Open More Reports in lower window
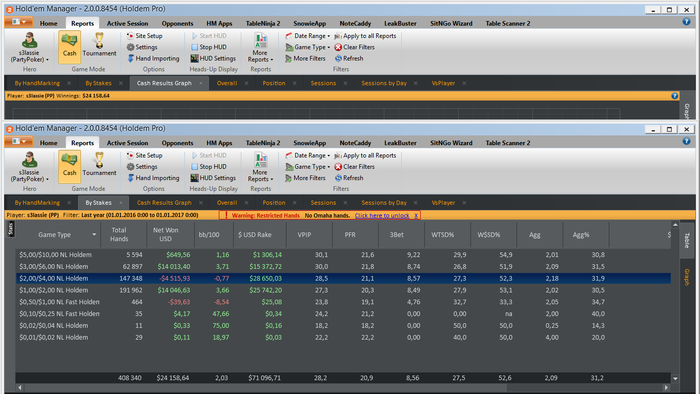This screenshot has width=700, height=394. click(x=260, y=166)
